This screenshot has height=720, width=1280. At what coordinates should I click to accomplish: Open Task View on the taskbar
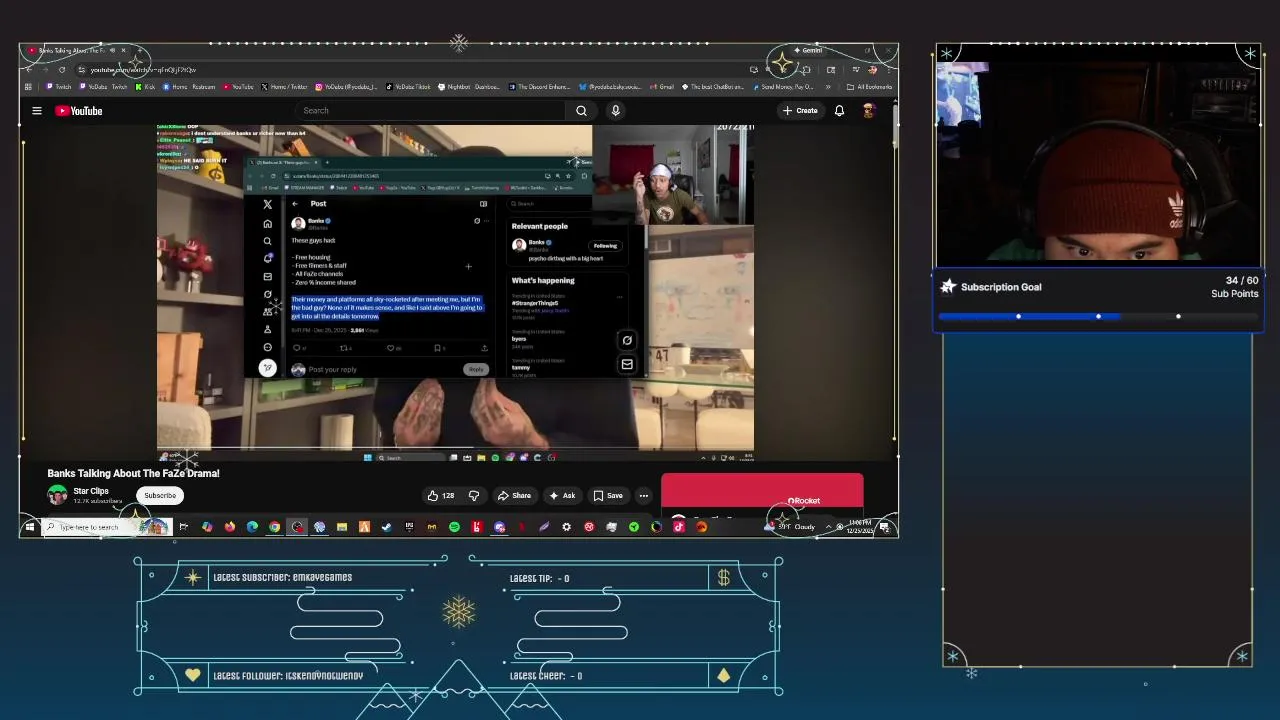[x=184, y=527]
